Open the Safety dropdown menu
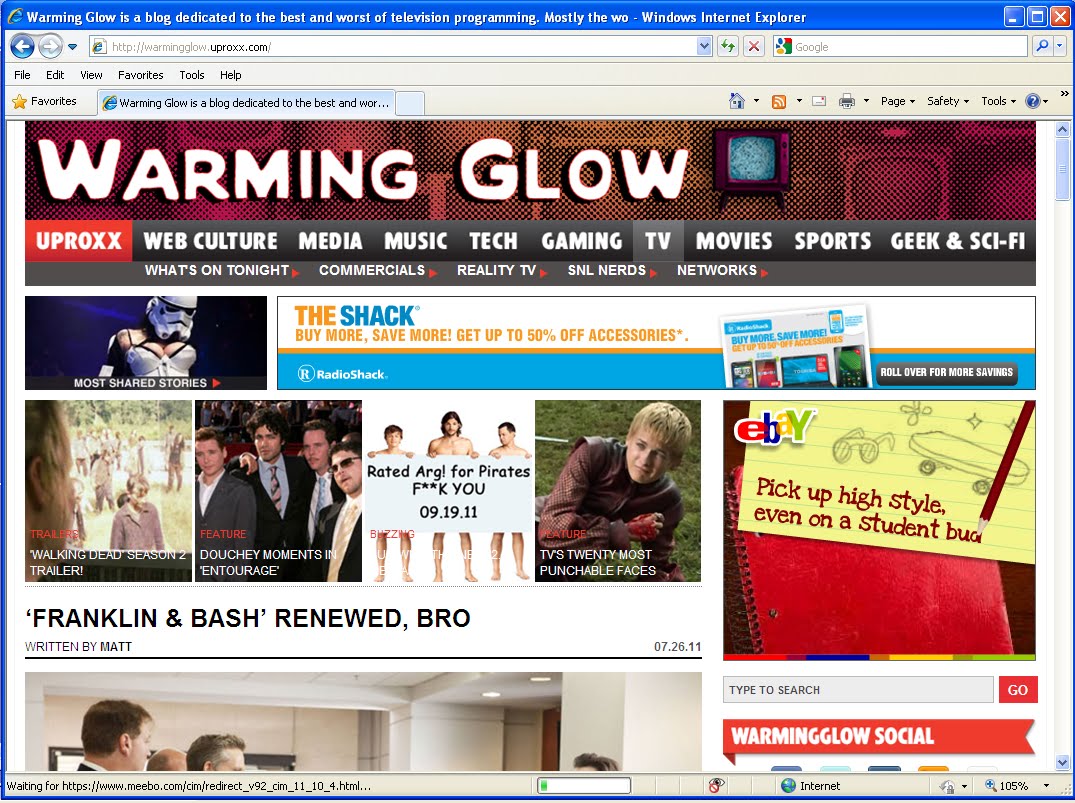The width and height of the screenshot is (1075, 803). coord(947,101)
